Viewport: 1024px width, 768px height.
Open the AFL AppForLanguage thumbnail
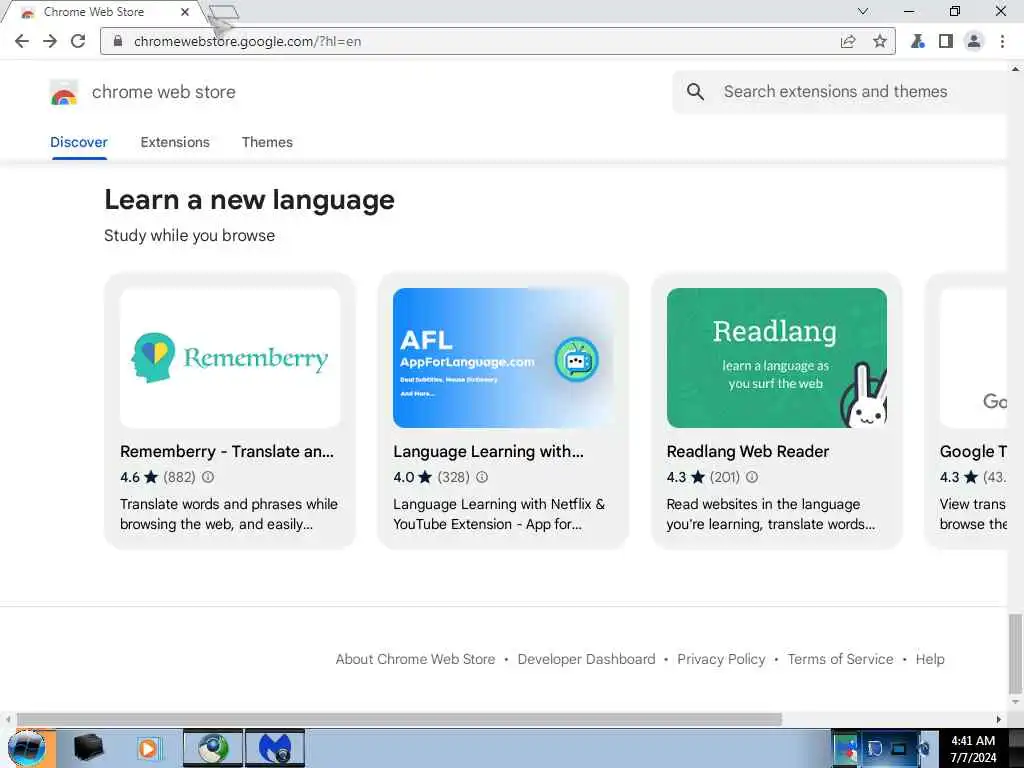click(x=503, y=358)
